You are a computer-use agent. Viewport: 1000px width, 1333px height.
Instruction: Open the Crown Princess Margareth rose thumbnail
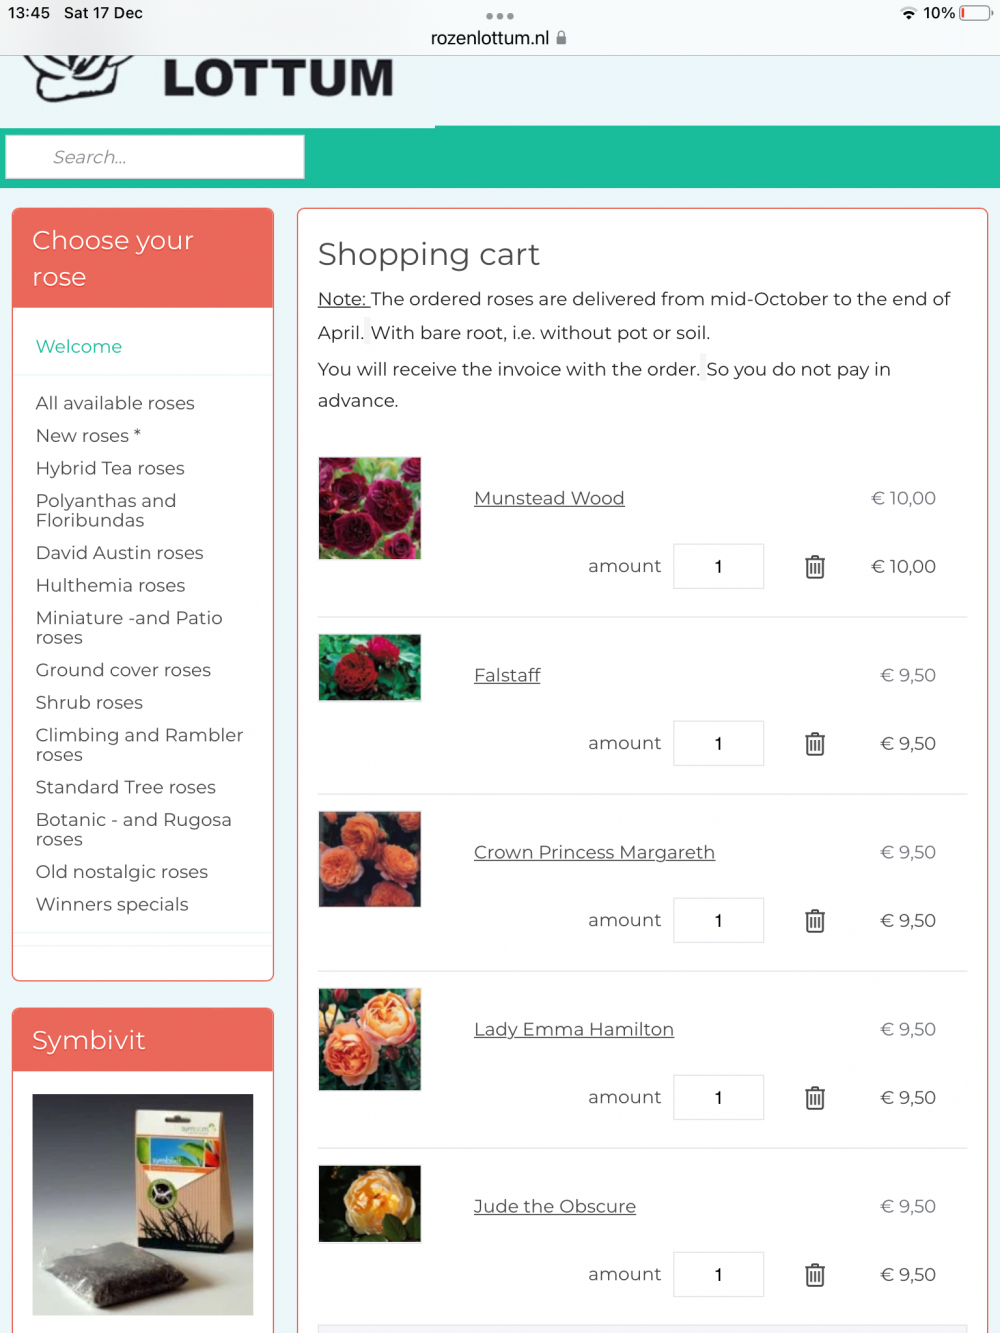370,859
